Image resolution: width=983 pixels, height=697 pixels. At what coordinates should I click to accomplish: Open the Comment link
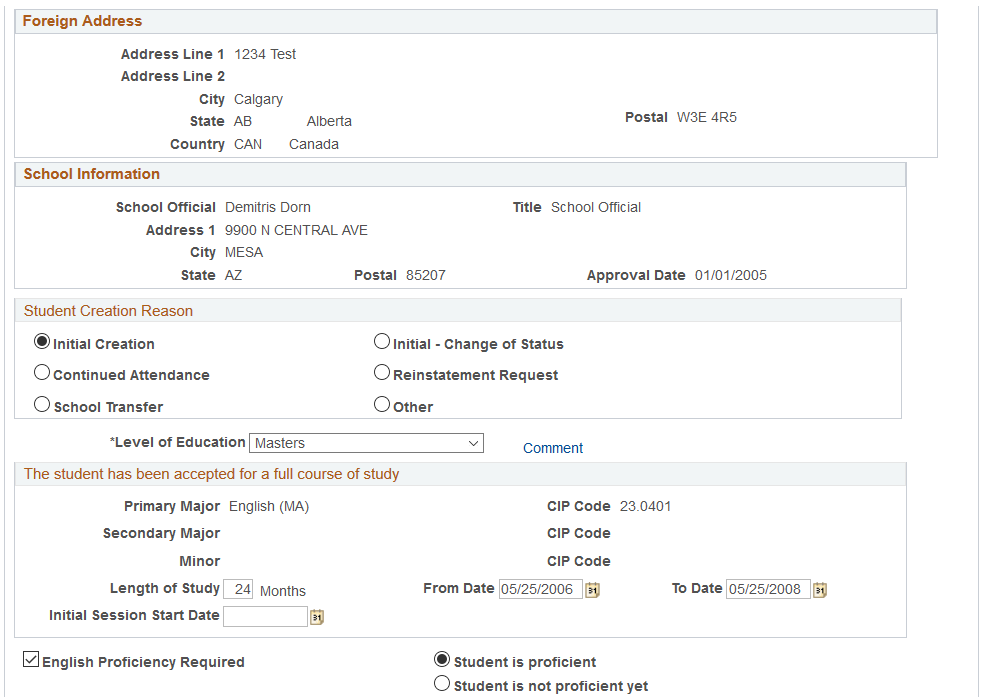[553, 448]
